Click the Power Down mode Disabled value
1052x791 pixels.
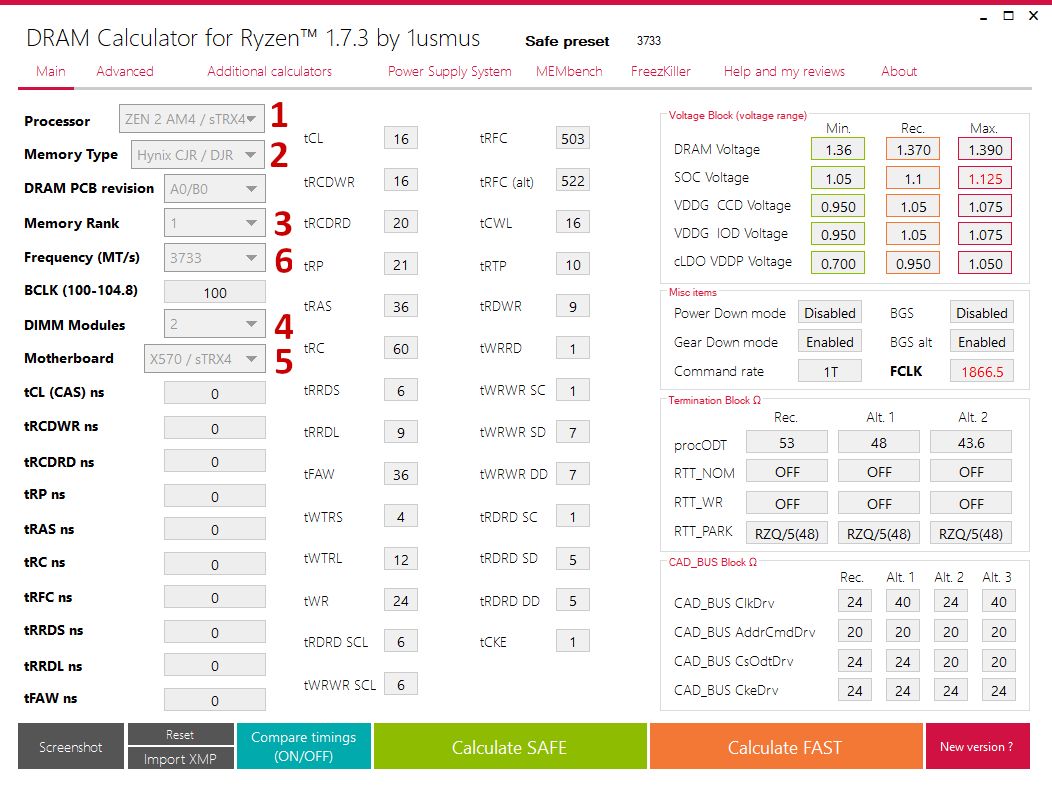pos(830,313)
